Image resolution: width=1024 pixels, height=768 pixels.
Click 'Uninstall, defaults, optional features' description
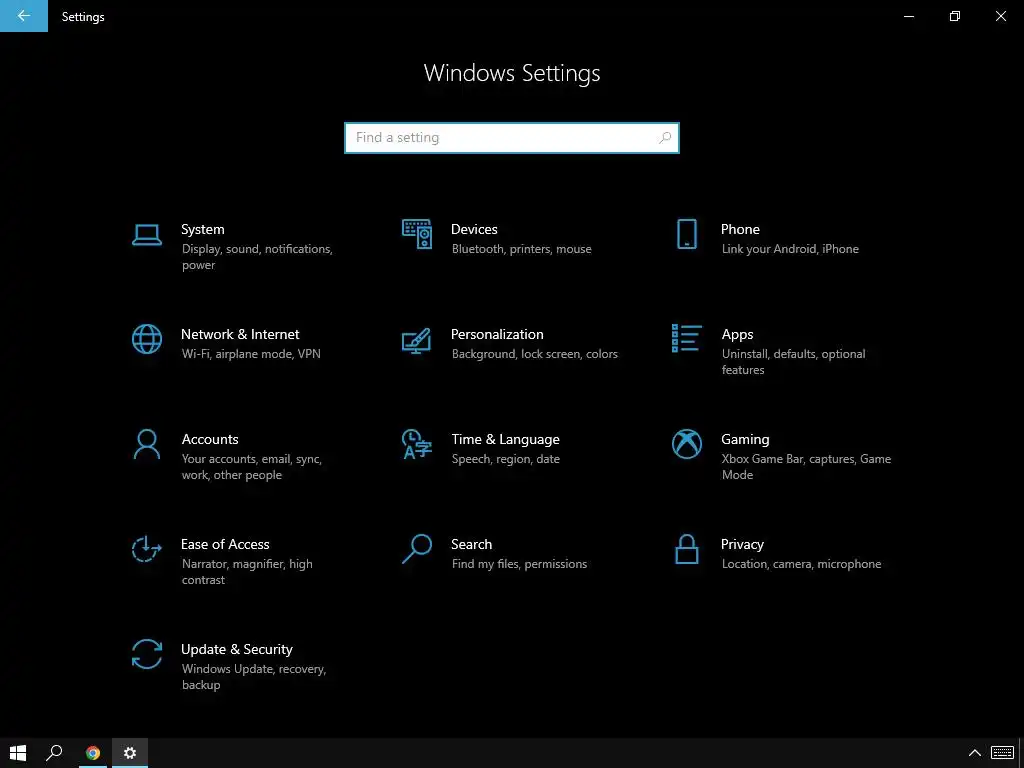[x=793, y=362]
